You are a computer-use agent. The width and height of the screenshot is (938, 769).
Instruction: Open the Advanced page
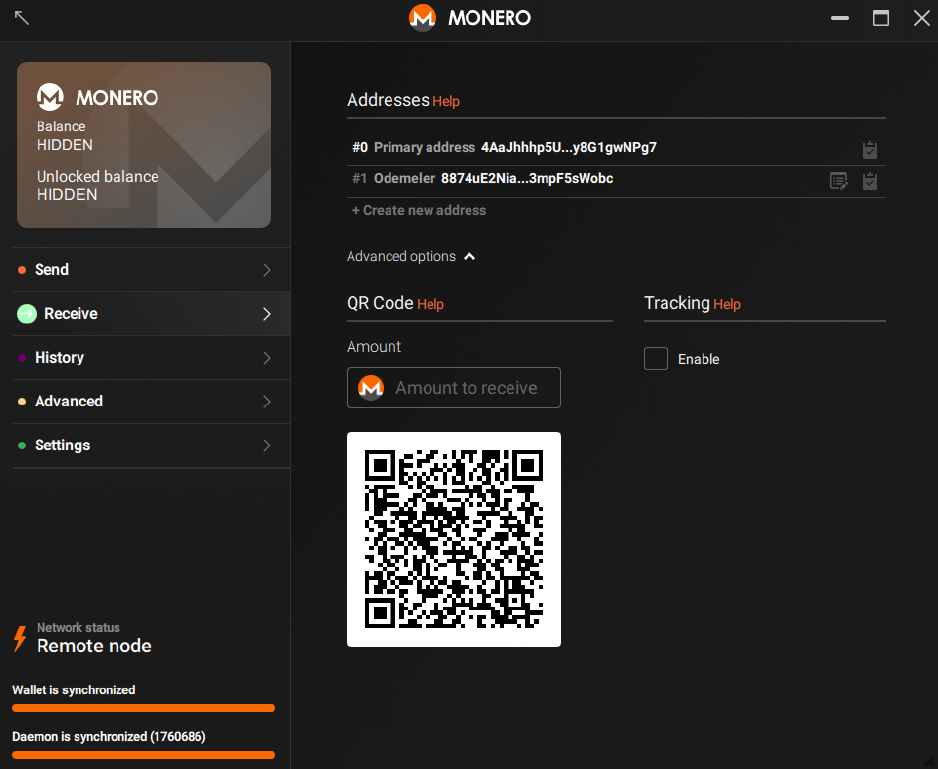(151, 402)
